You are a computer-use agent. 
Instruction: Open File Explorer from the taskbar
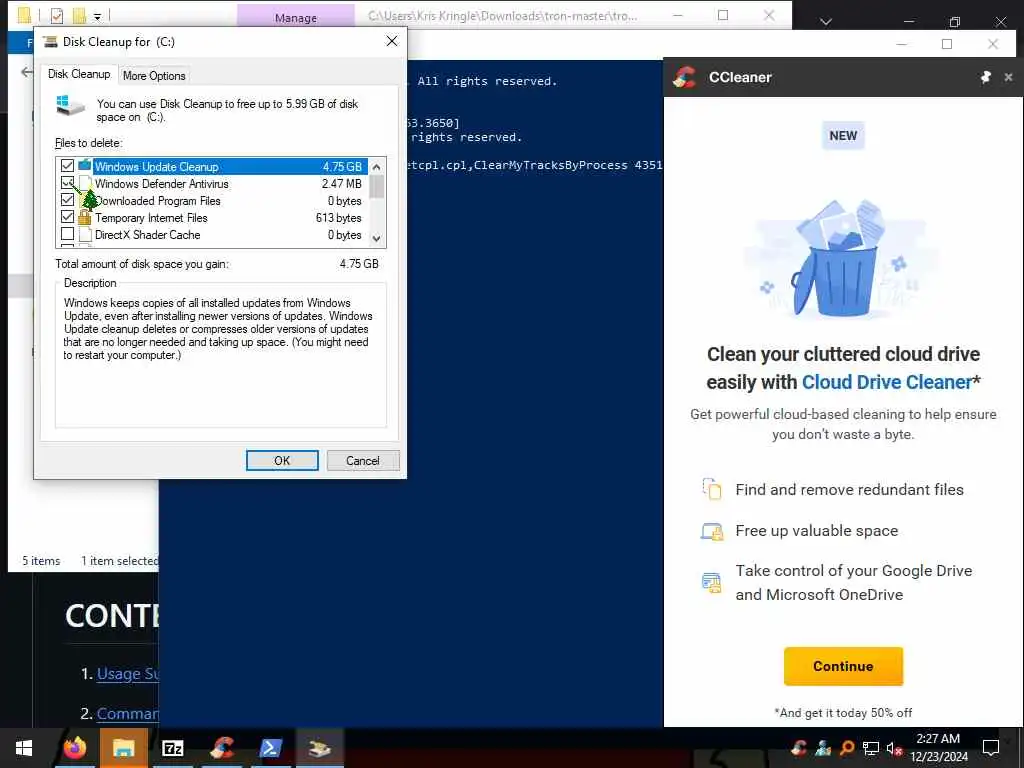pos(123,748)
